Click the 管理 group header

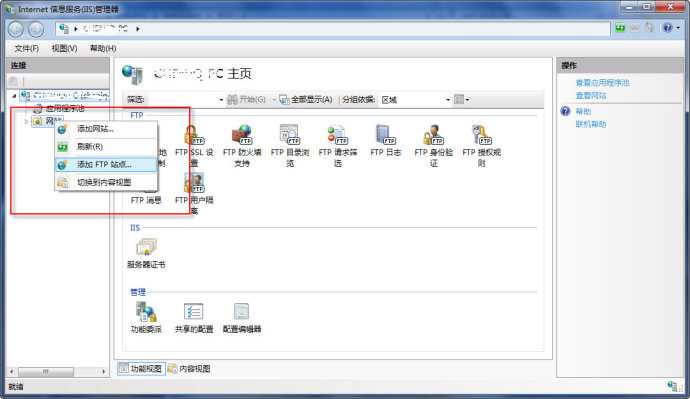click(138, 292)
